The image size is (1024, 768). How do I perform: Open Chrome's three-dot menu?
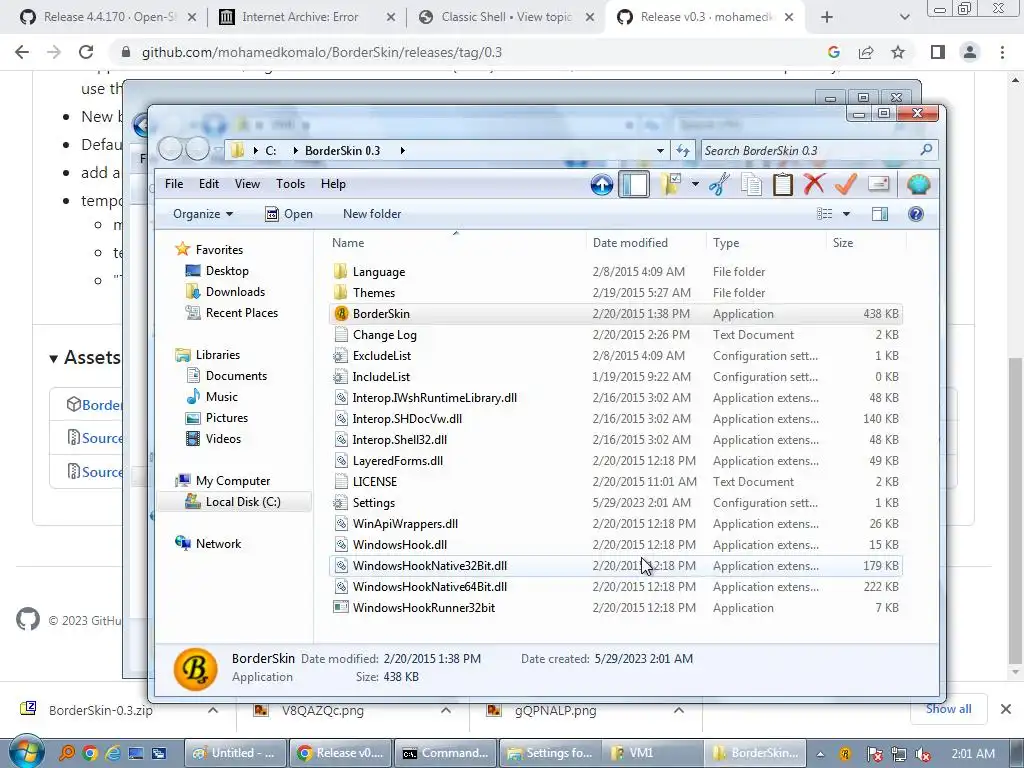tap(1002, 52)
